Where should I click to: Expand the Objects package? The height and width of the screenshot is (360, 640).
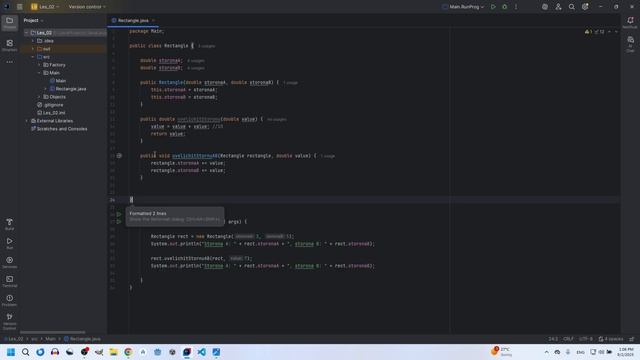(39, 97)
